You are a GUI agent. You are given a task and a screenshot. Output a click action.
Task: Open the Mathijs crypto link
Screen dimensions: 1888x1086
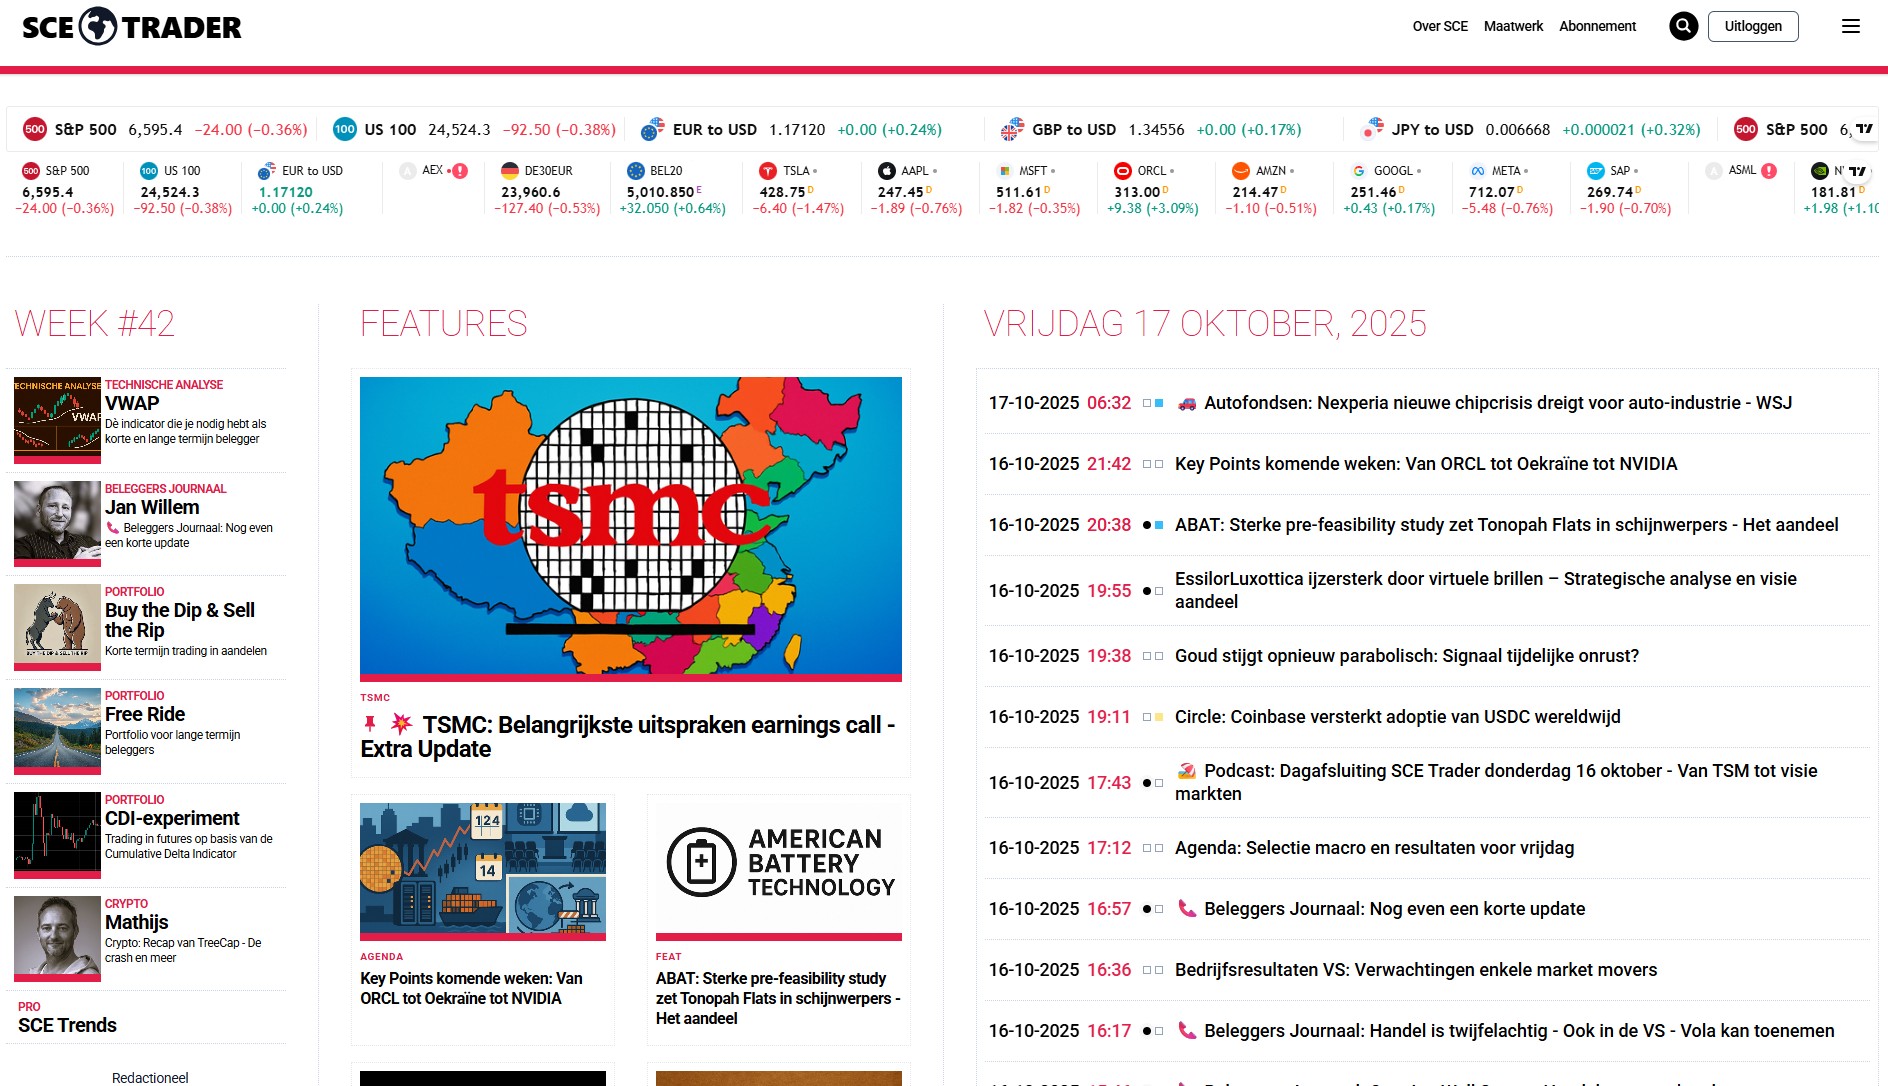(137, 922)
